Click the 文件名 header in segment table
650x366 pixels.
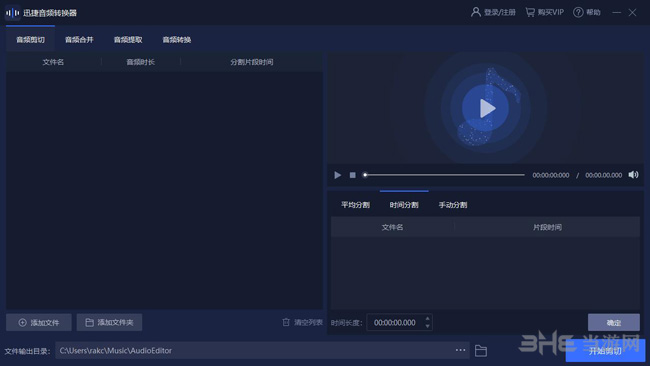[392, 227]
